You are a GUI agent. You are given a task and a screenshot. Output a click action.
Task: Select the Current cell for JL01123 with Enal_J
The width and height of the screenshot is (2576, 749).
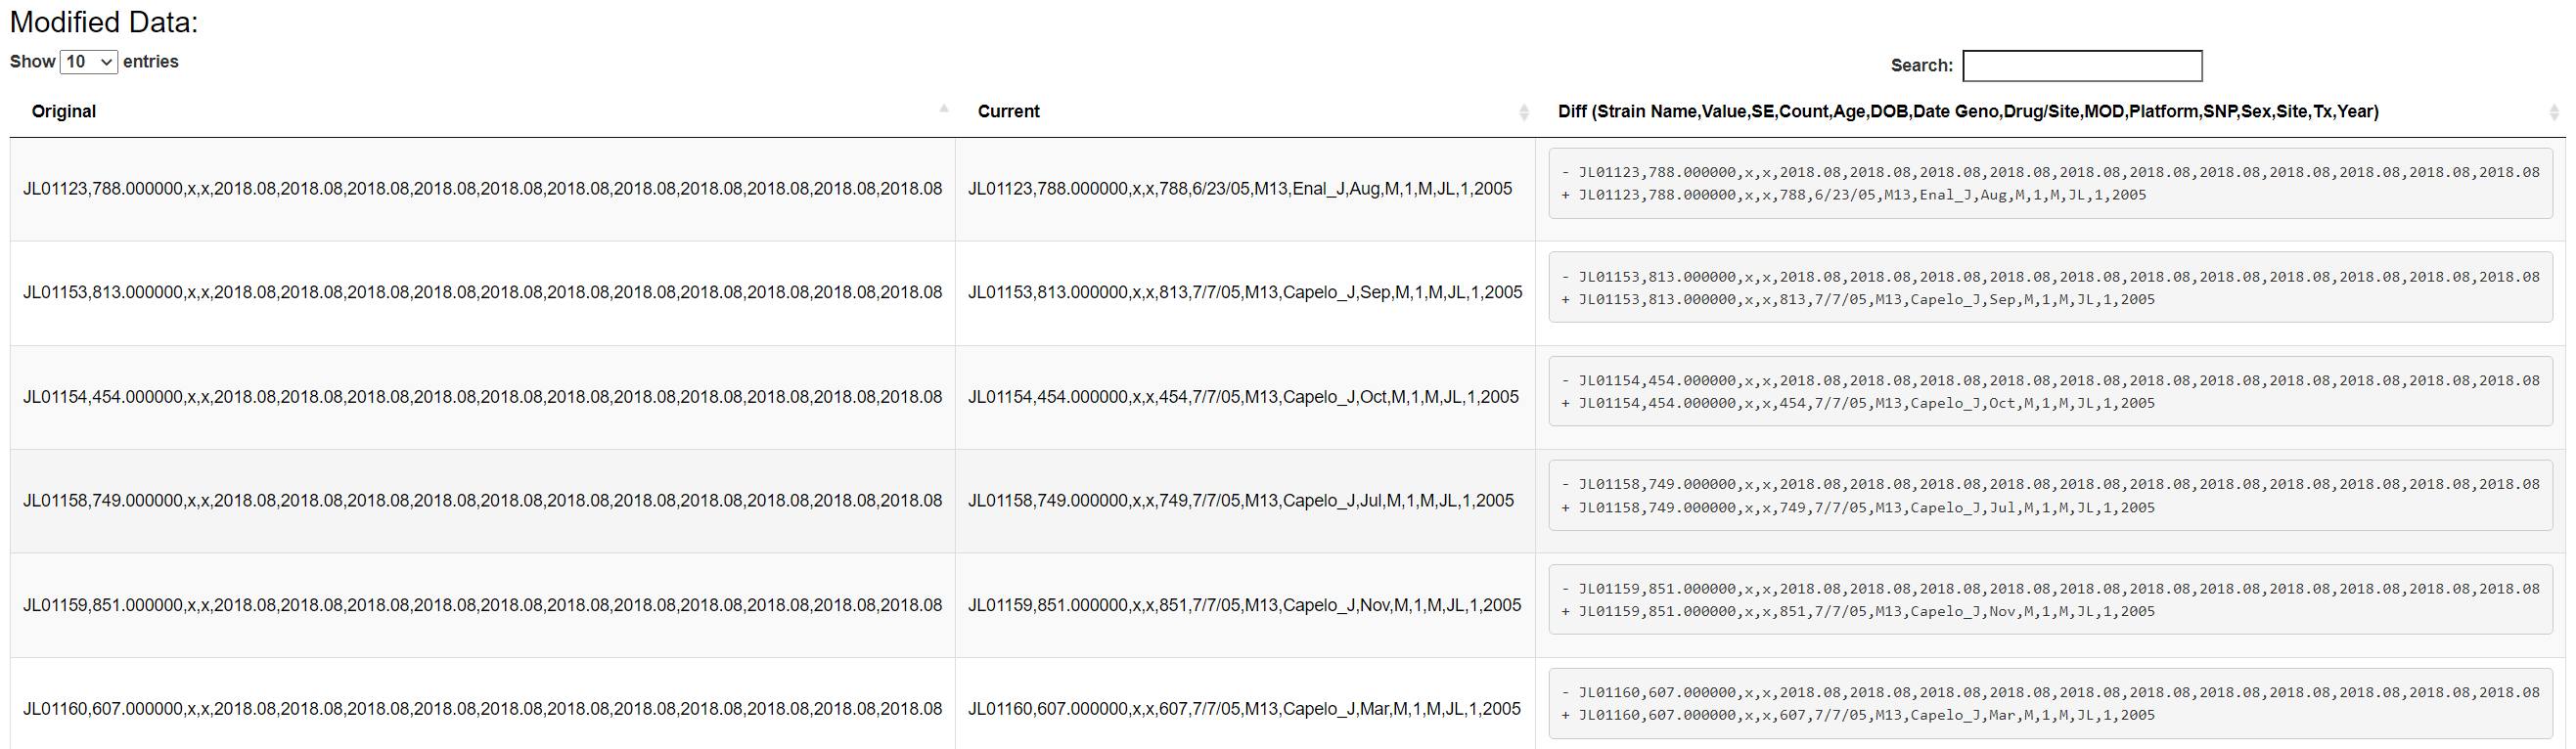point(1239,189)
